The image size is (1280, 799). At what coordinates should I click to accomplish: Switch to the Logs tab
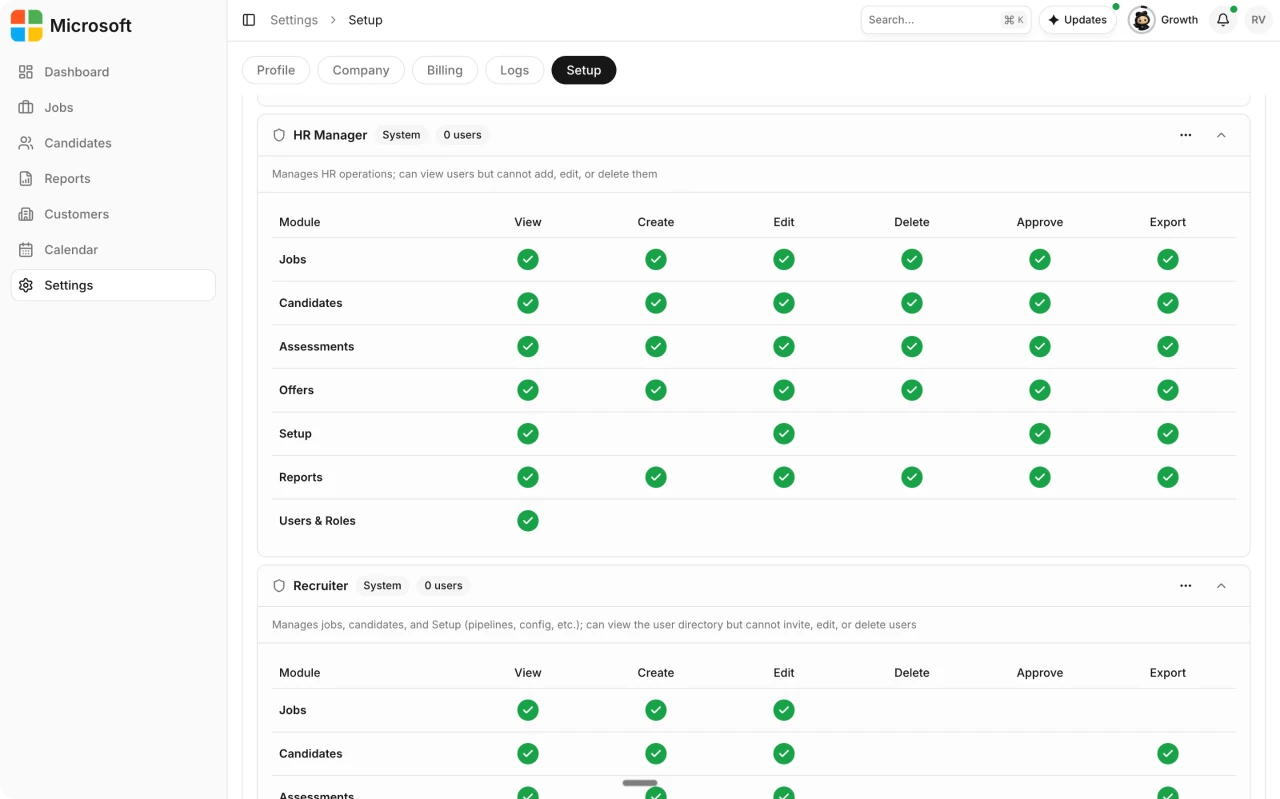tap(515, 70)
